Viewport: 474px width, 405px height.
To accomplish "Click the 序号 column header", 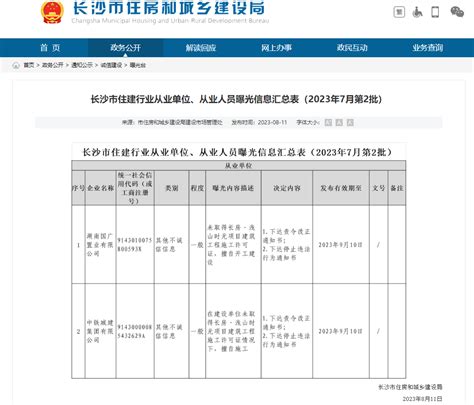I will tap(78, 188).
